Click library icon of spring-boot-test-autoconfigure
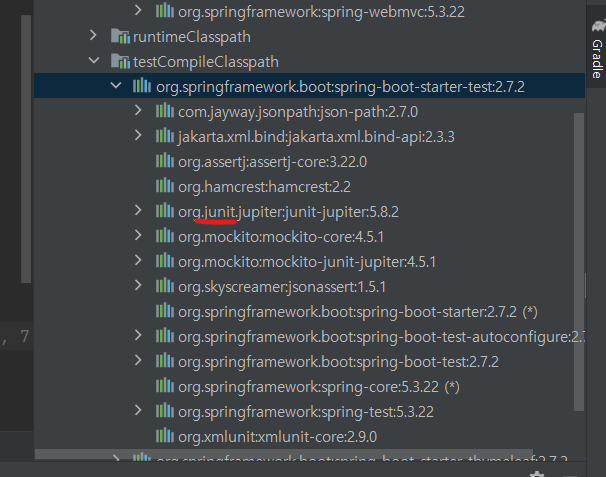This screenshot has height=477, width=606. pos(165,336)
